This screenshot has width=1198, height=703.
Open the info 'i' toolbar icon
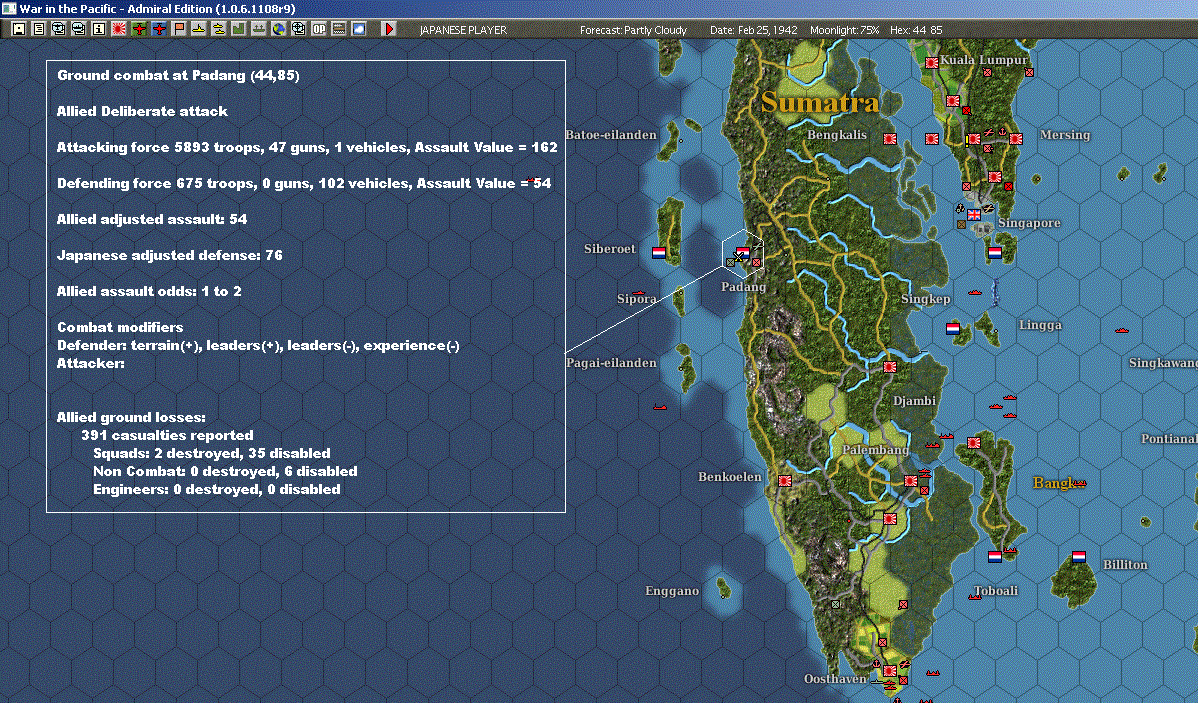pyautogui.click(x=99, y=29)
